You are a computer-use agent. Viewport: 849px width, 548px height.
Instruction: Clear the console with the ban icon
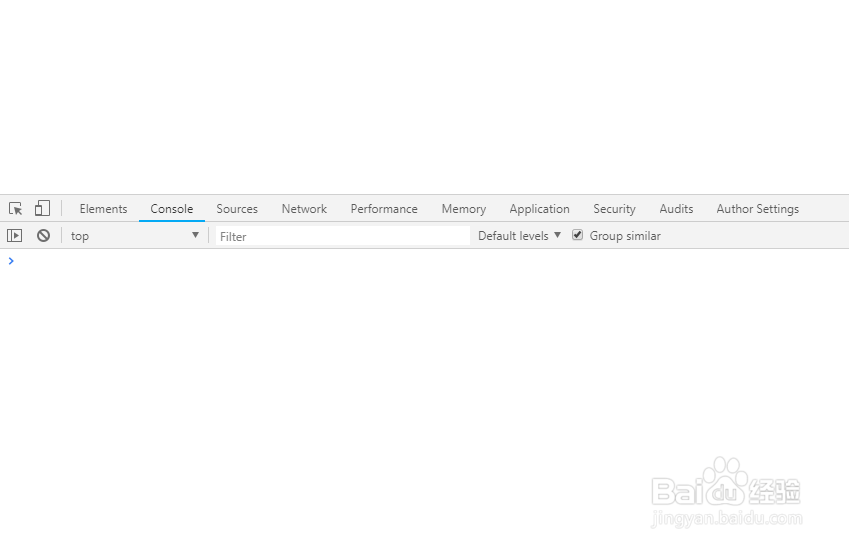point(43,236)
